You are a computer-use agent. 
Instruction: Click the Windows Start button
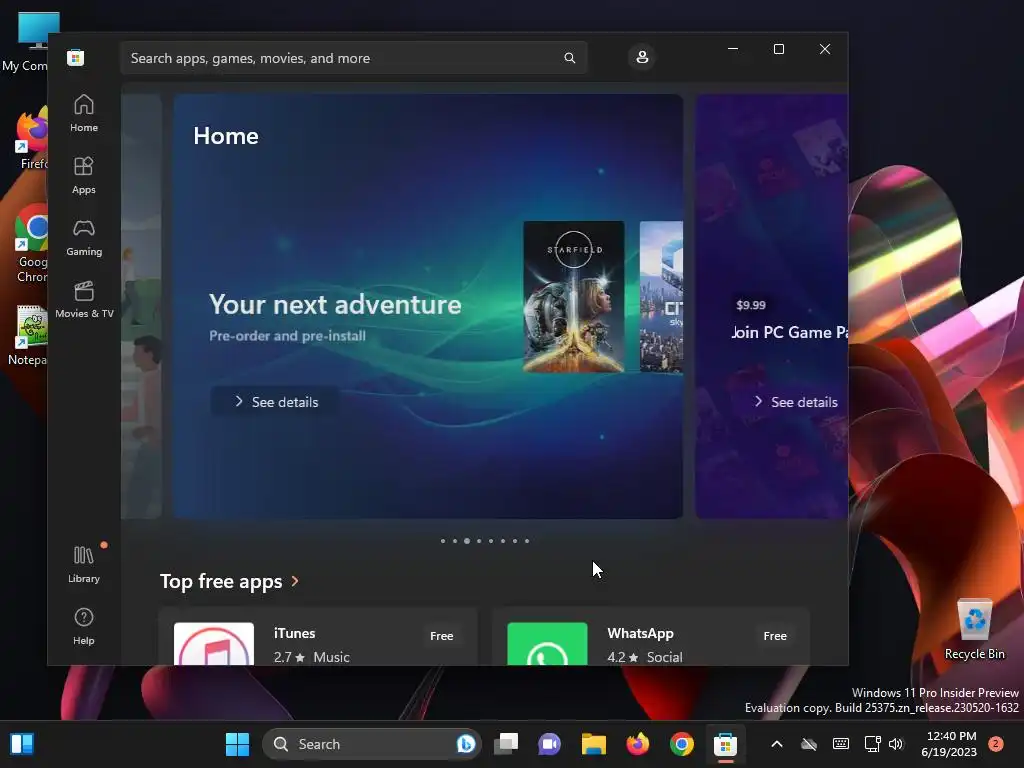click(237, 744)
